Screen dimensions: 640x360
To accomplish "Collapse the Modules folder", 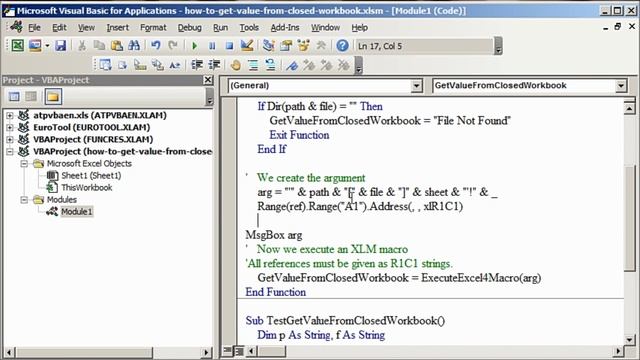I will point(24,200).
